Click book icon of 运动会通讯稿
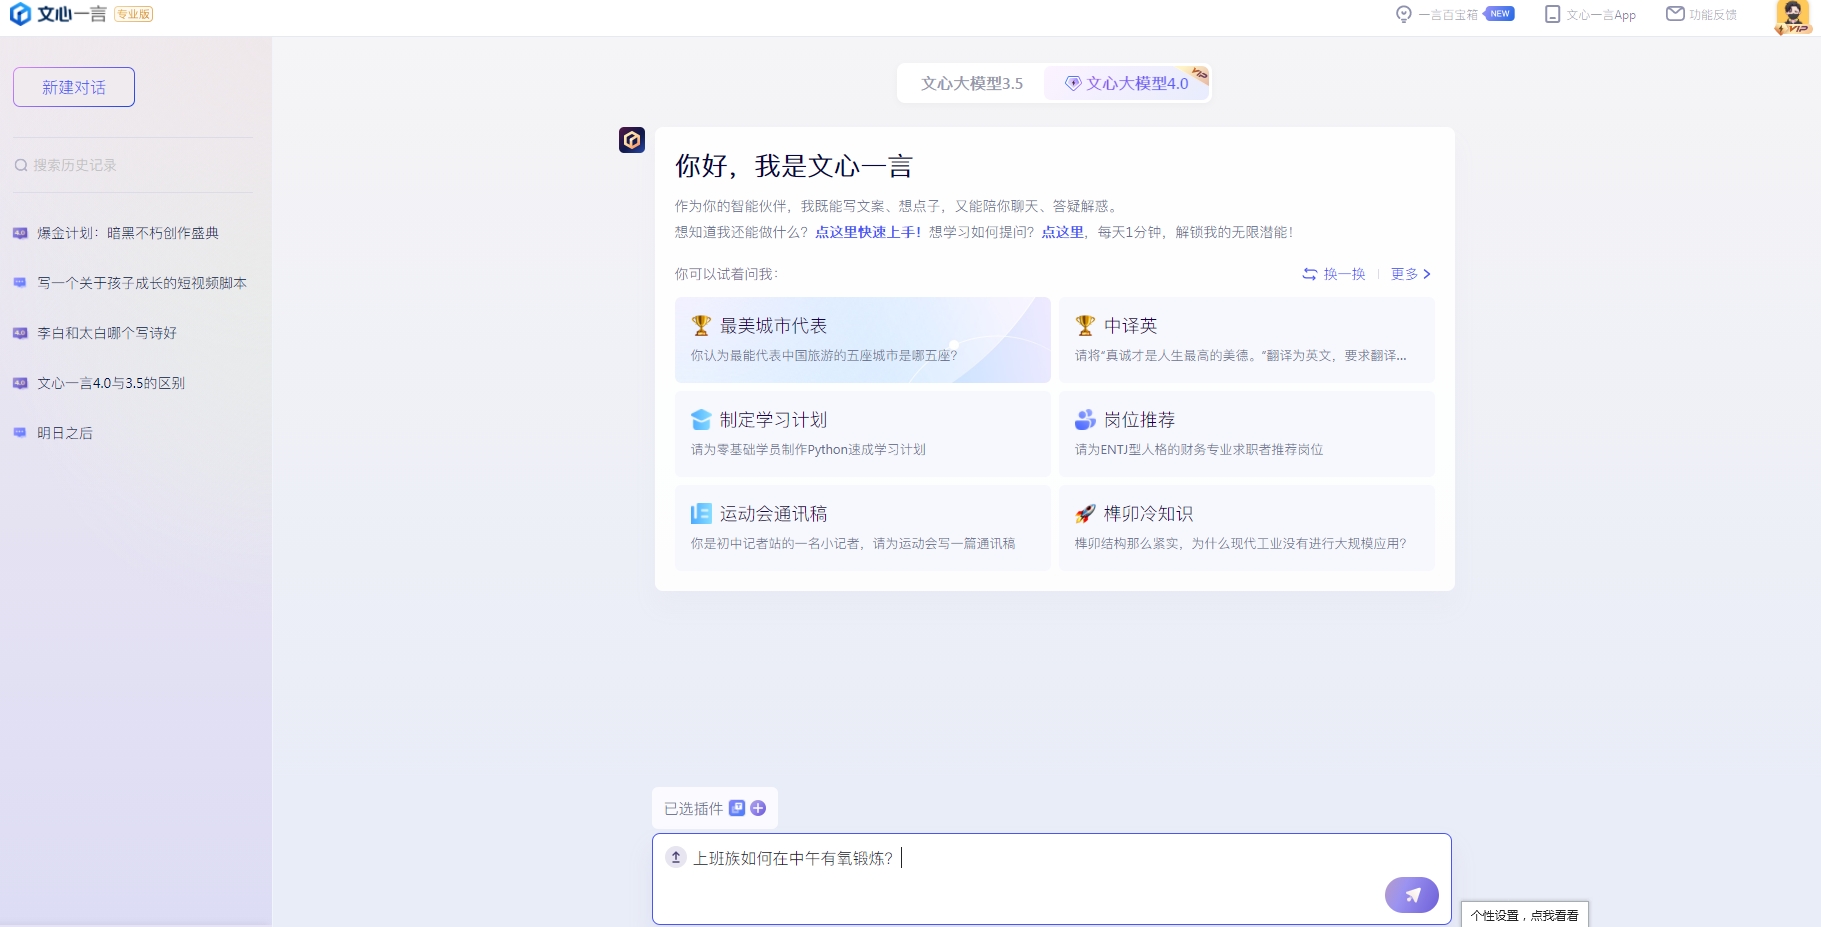The height and width of the screenshot is (927, 1821). [x=701, y=514]
